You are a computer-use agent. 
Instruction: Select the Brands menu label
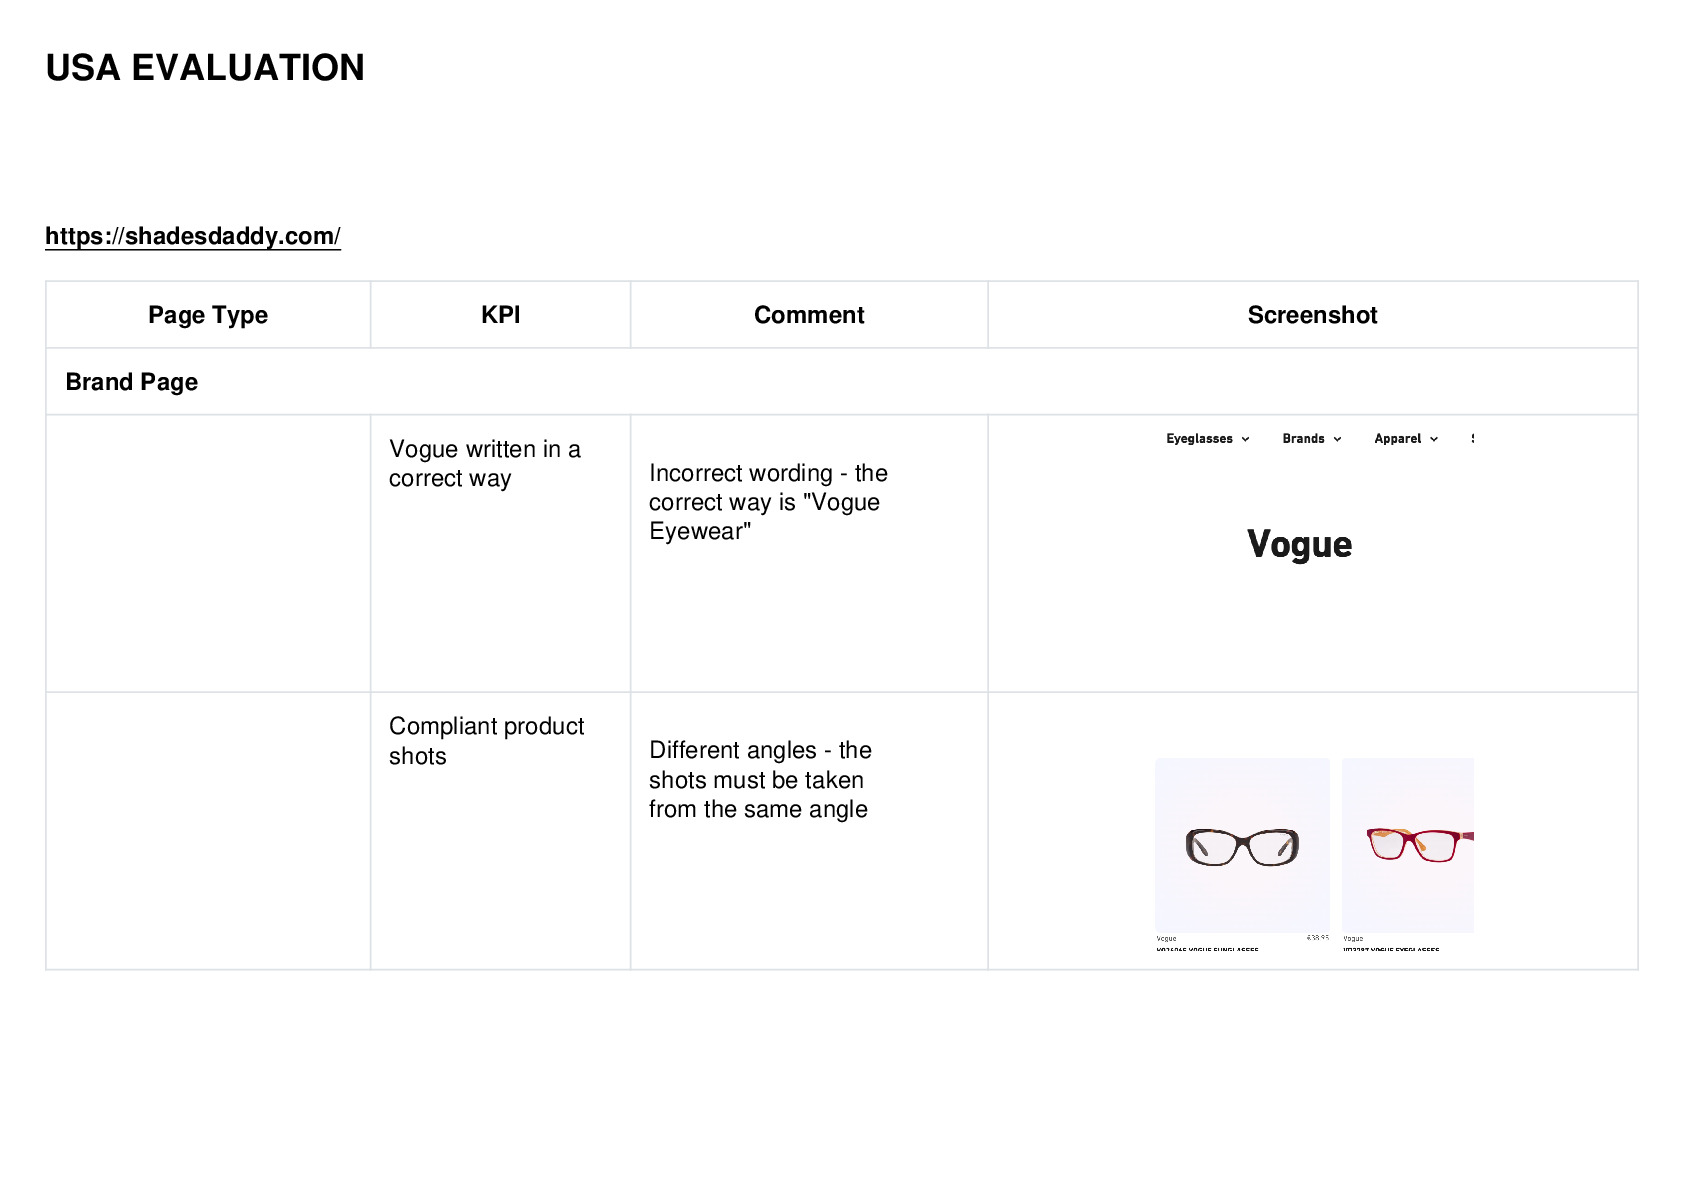(x=1303, y=439)
